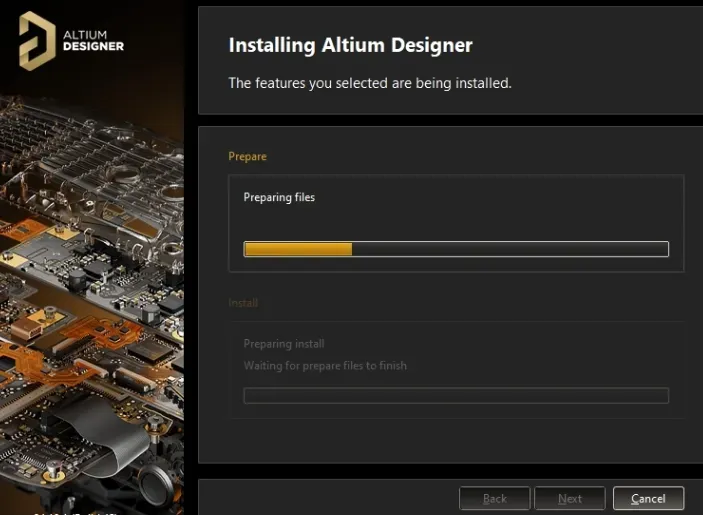Click the Altium Designer logo icon
The height and width of the screenshot is (515, 703).
[37, 41]
